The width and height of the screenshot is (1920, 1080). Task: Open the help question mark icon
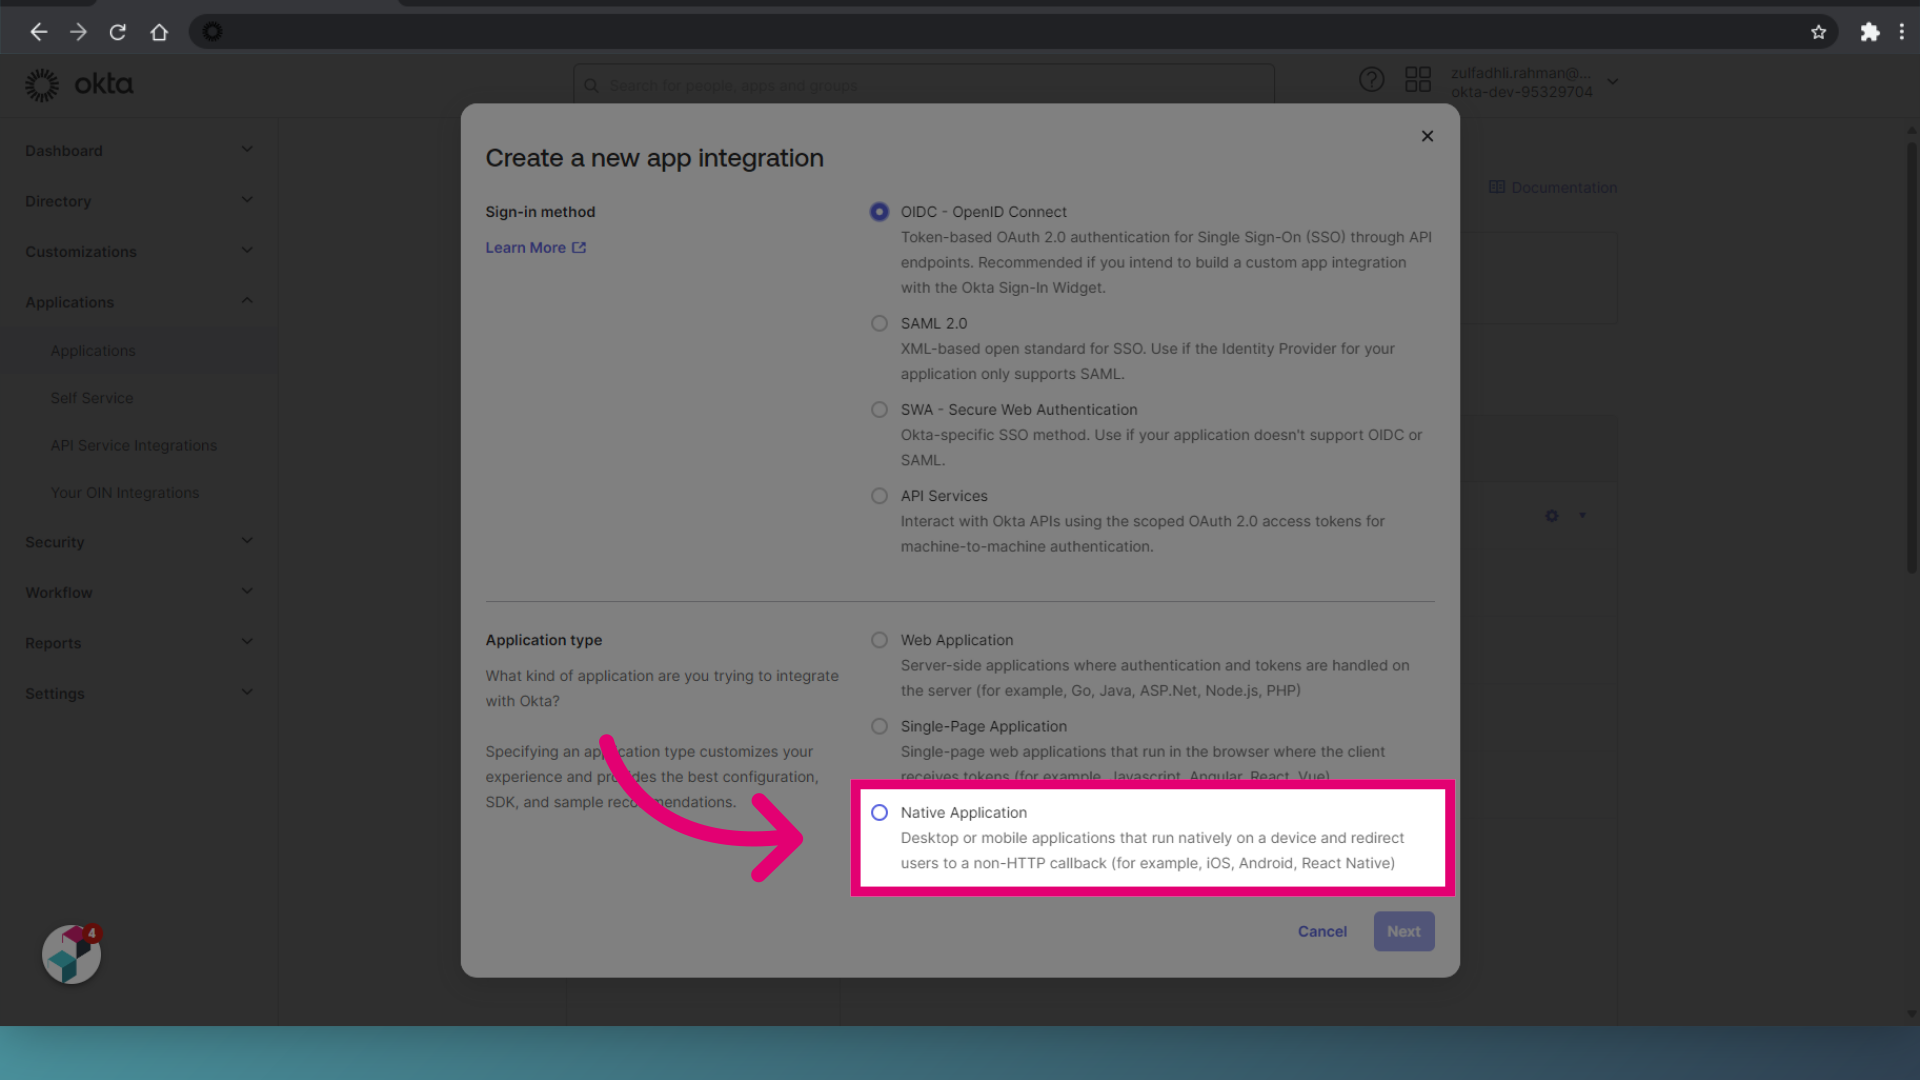pyautogui.click(x=1371, y=80)
